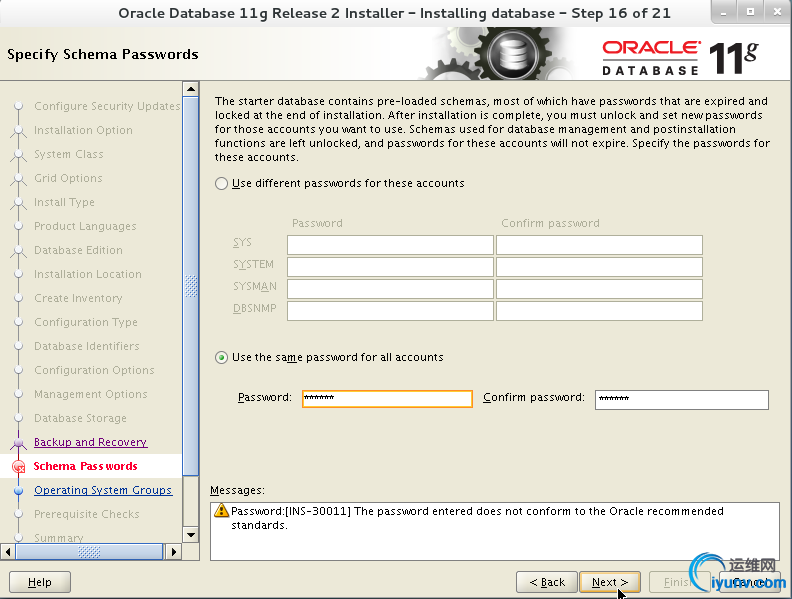Viewport: 792px width, 599px height.
Task: Maximize the installer window
Action: tap(751, 12)
